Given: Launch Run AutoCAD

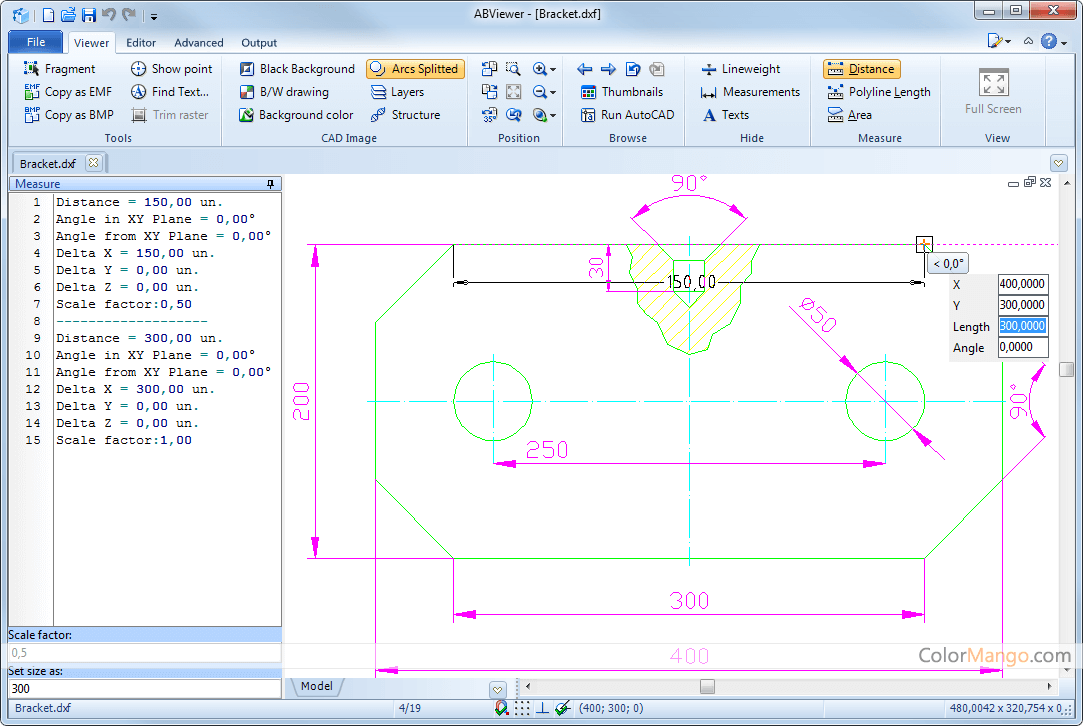Looking at the screenshot, I should point(627,115).
